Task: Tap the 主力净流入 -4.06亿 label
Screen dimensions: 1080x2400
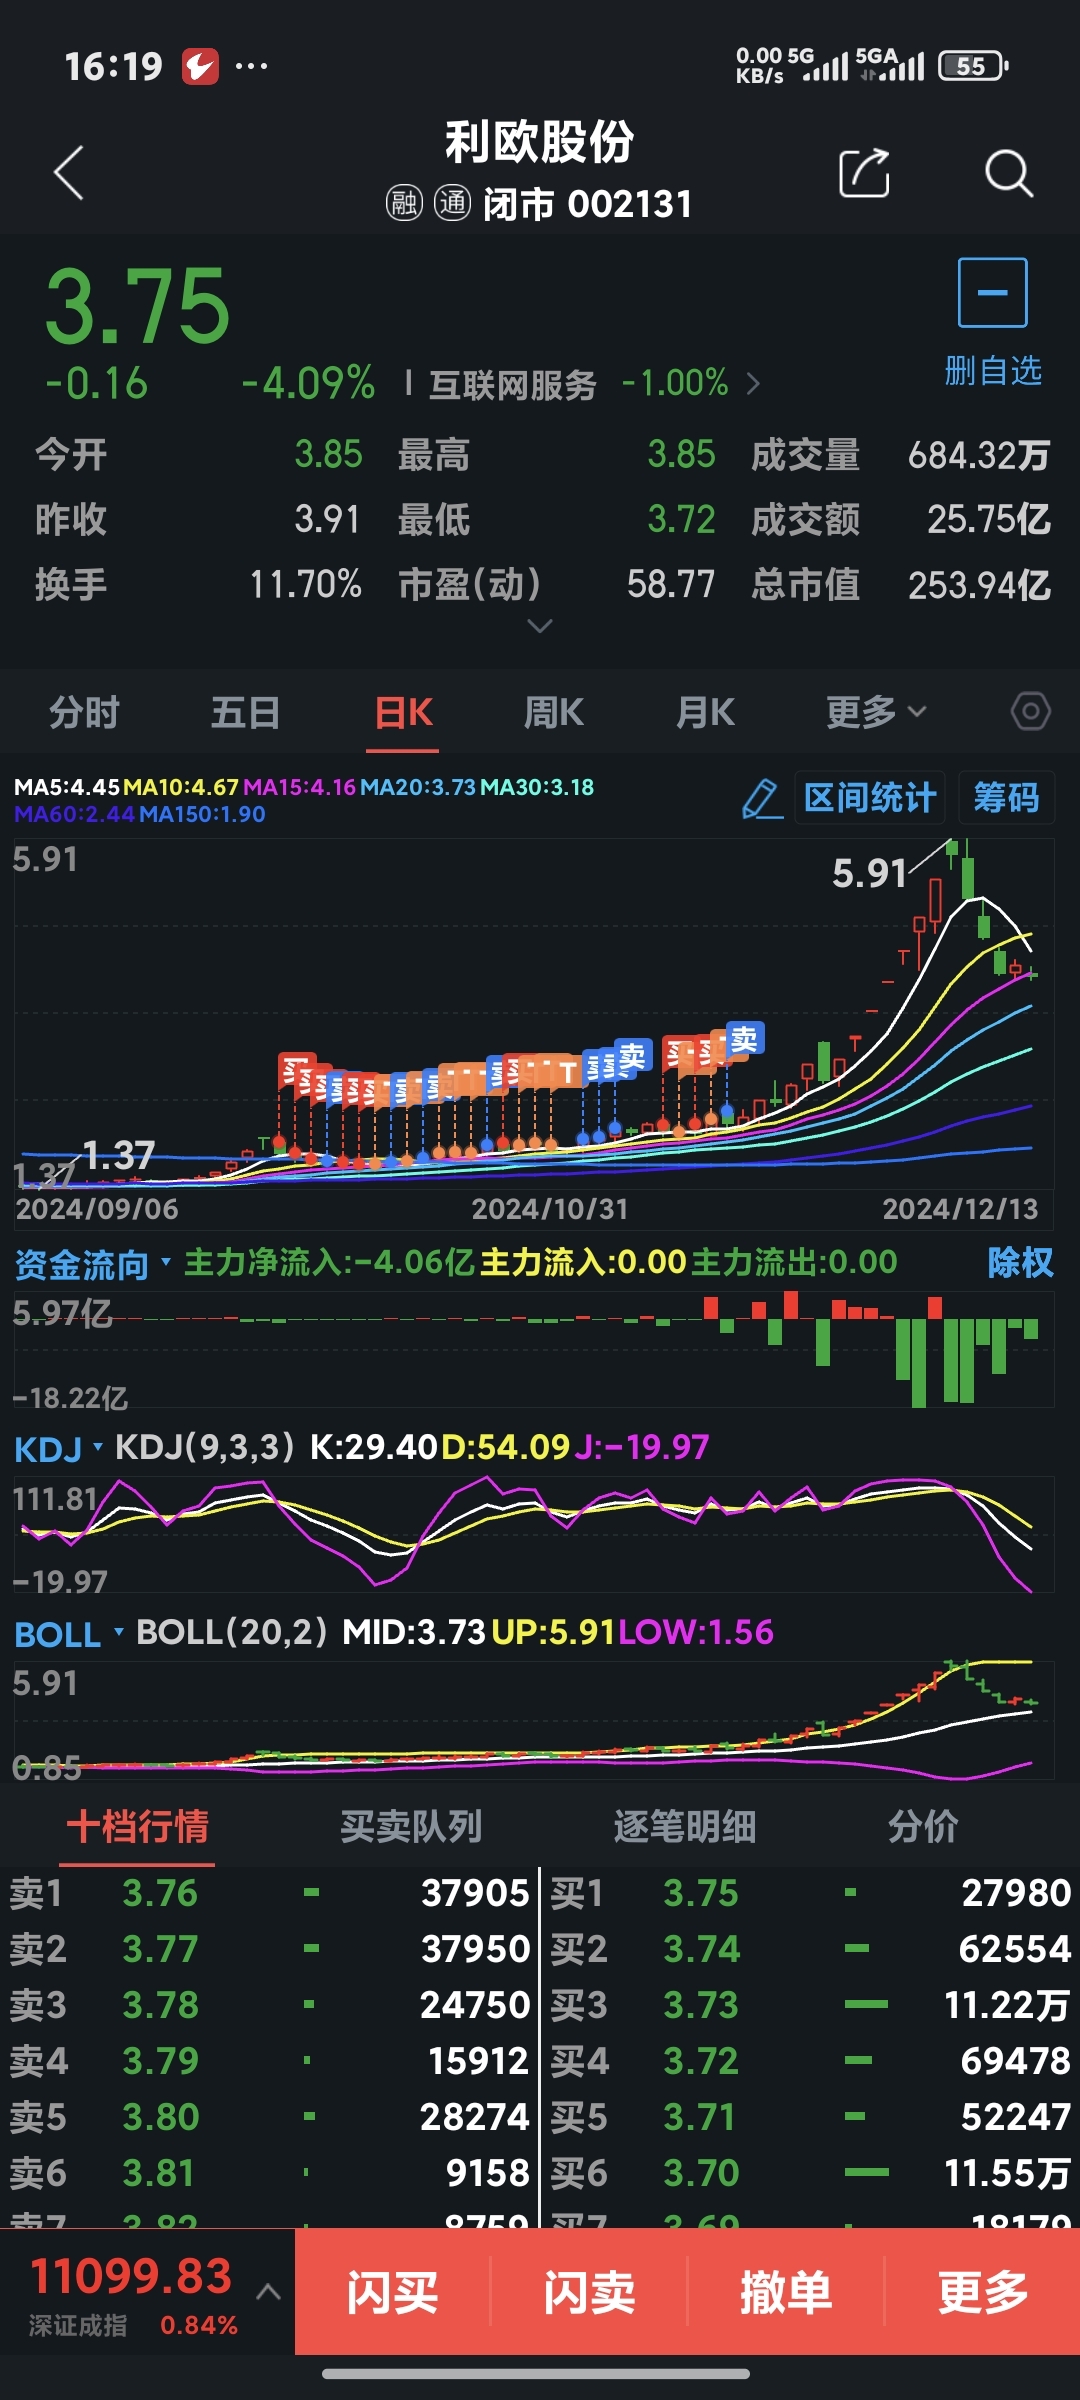Action: pos(328,1262)
